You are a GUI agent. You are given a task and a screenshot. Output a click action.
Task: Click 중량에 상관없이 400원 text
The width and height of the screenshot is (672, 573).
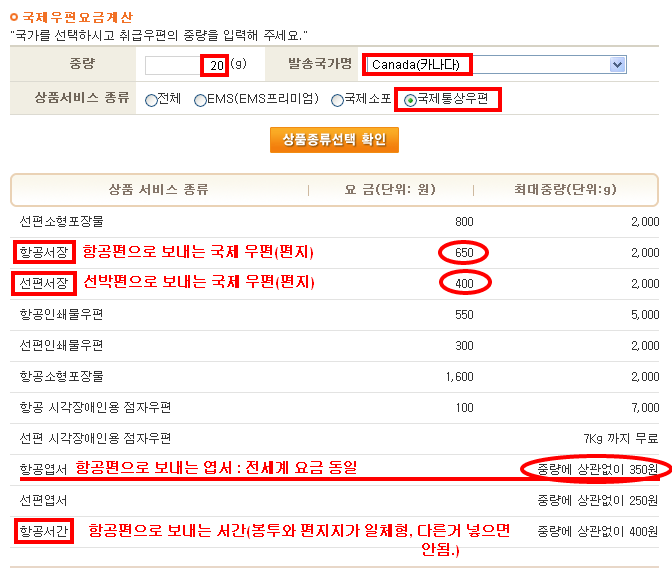[x=598, y=531]
